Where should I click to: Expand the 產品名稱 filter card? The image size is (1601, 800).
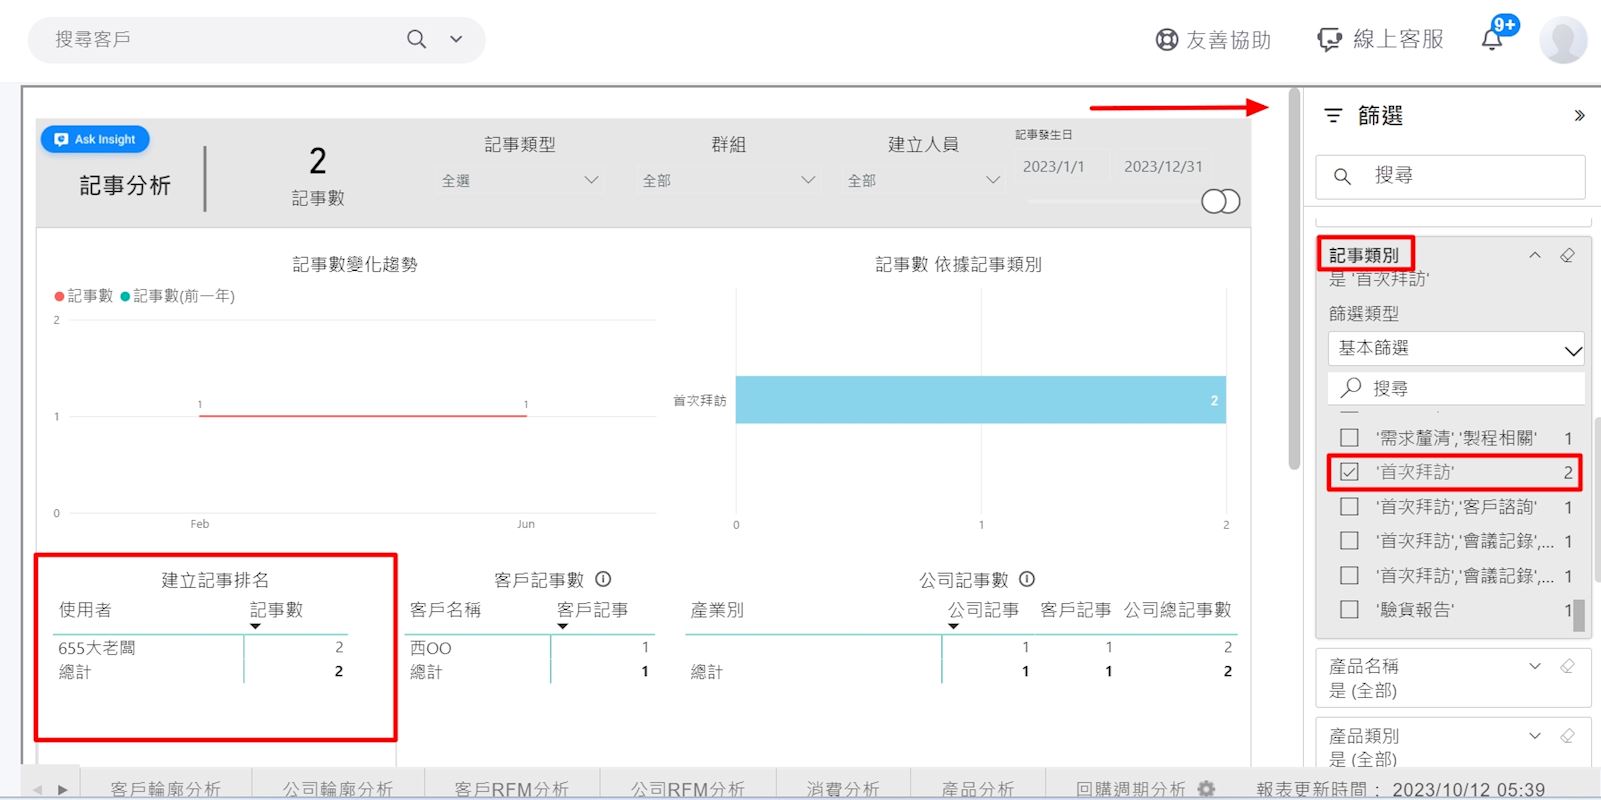[1535, 666]
